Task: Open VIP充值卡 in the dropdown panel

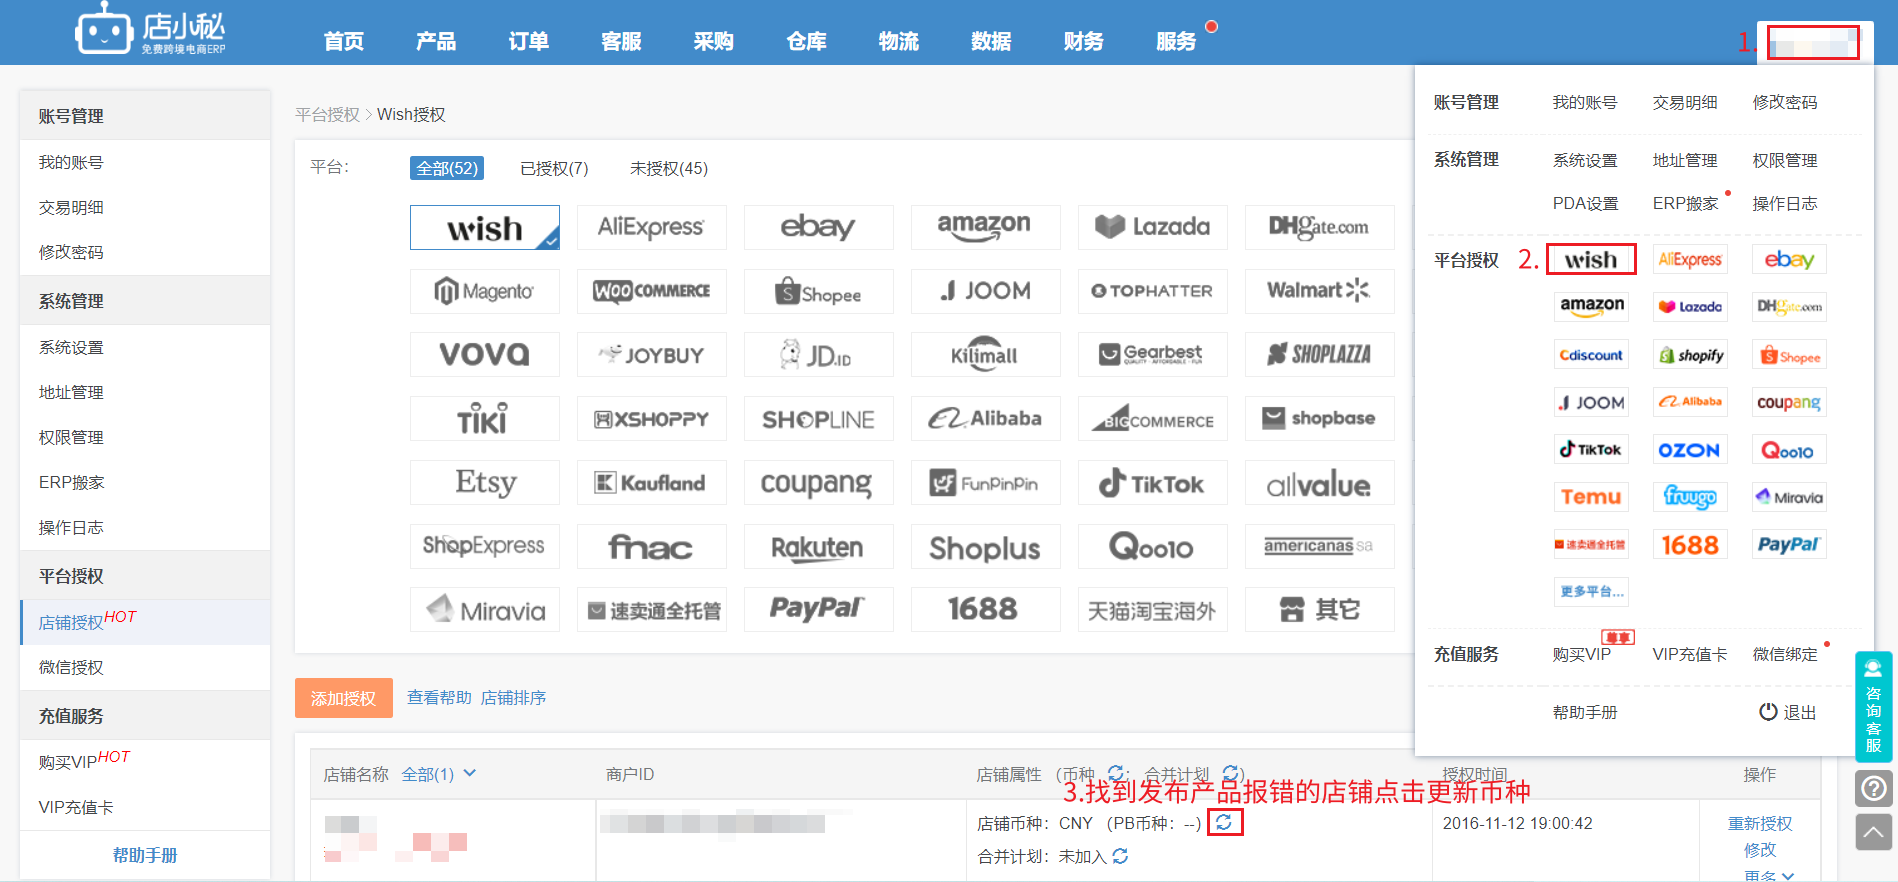Action: pos(1690,654)
